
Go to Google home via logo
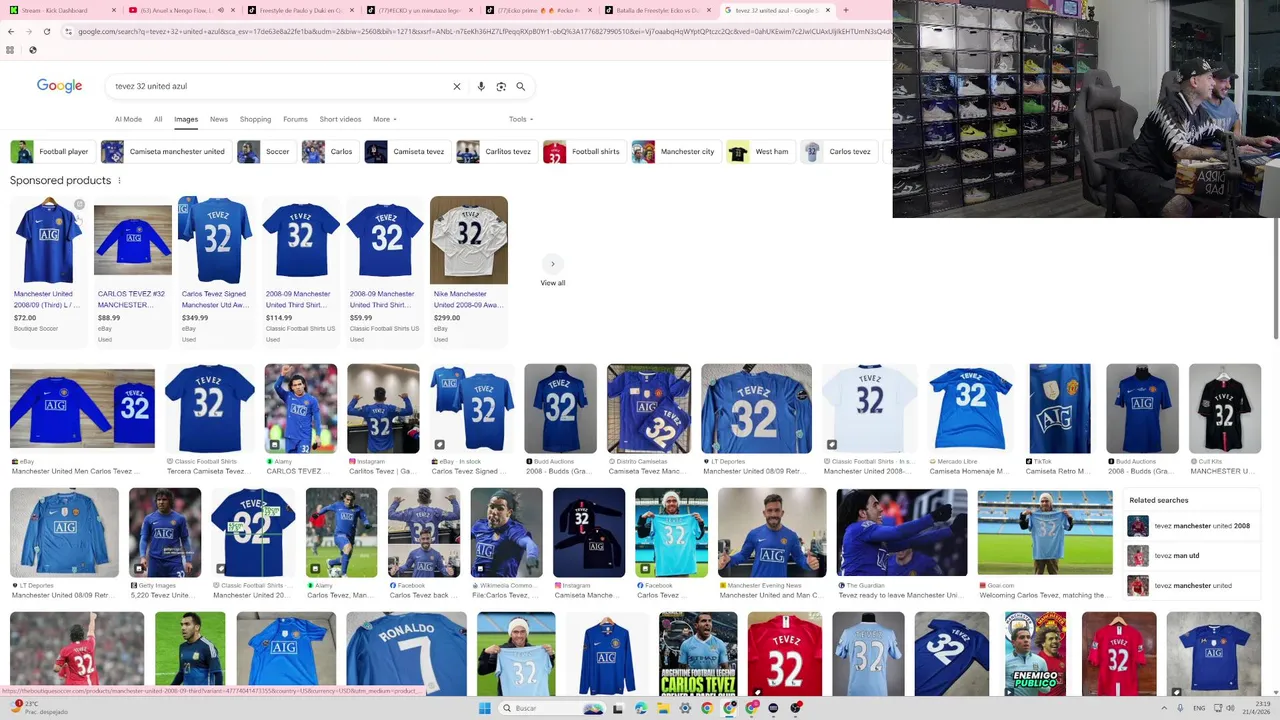point(59,86)
